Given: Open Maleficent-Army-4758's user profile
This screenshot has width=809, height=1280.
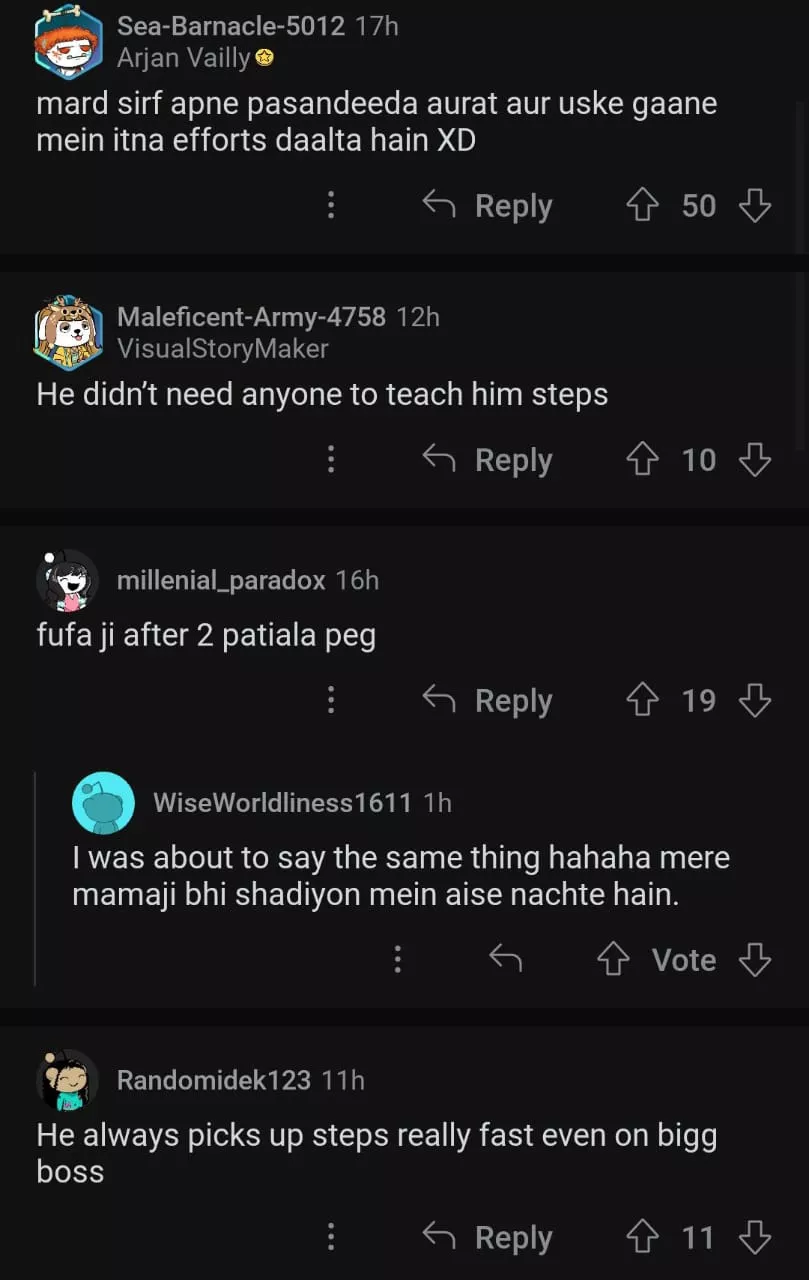Looking at the screenshot, I should pyautogui.click(x=251, y=317).
